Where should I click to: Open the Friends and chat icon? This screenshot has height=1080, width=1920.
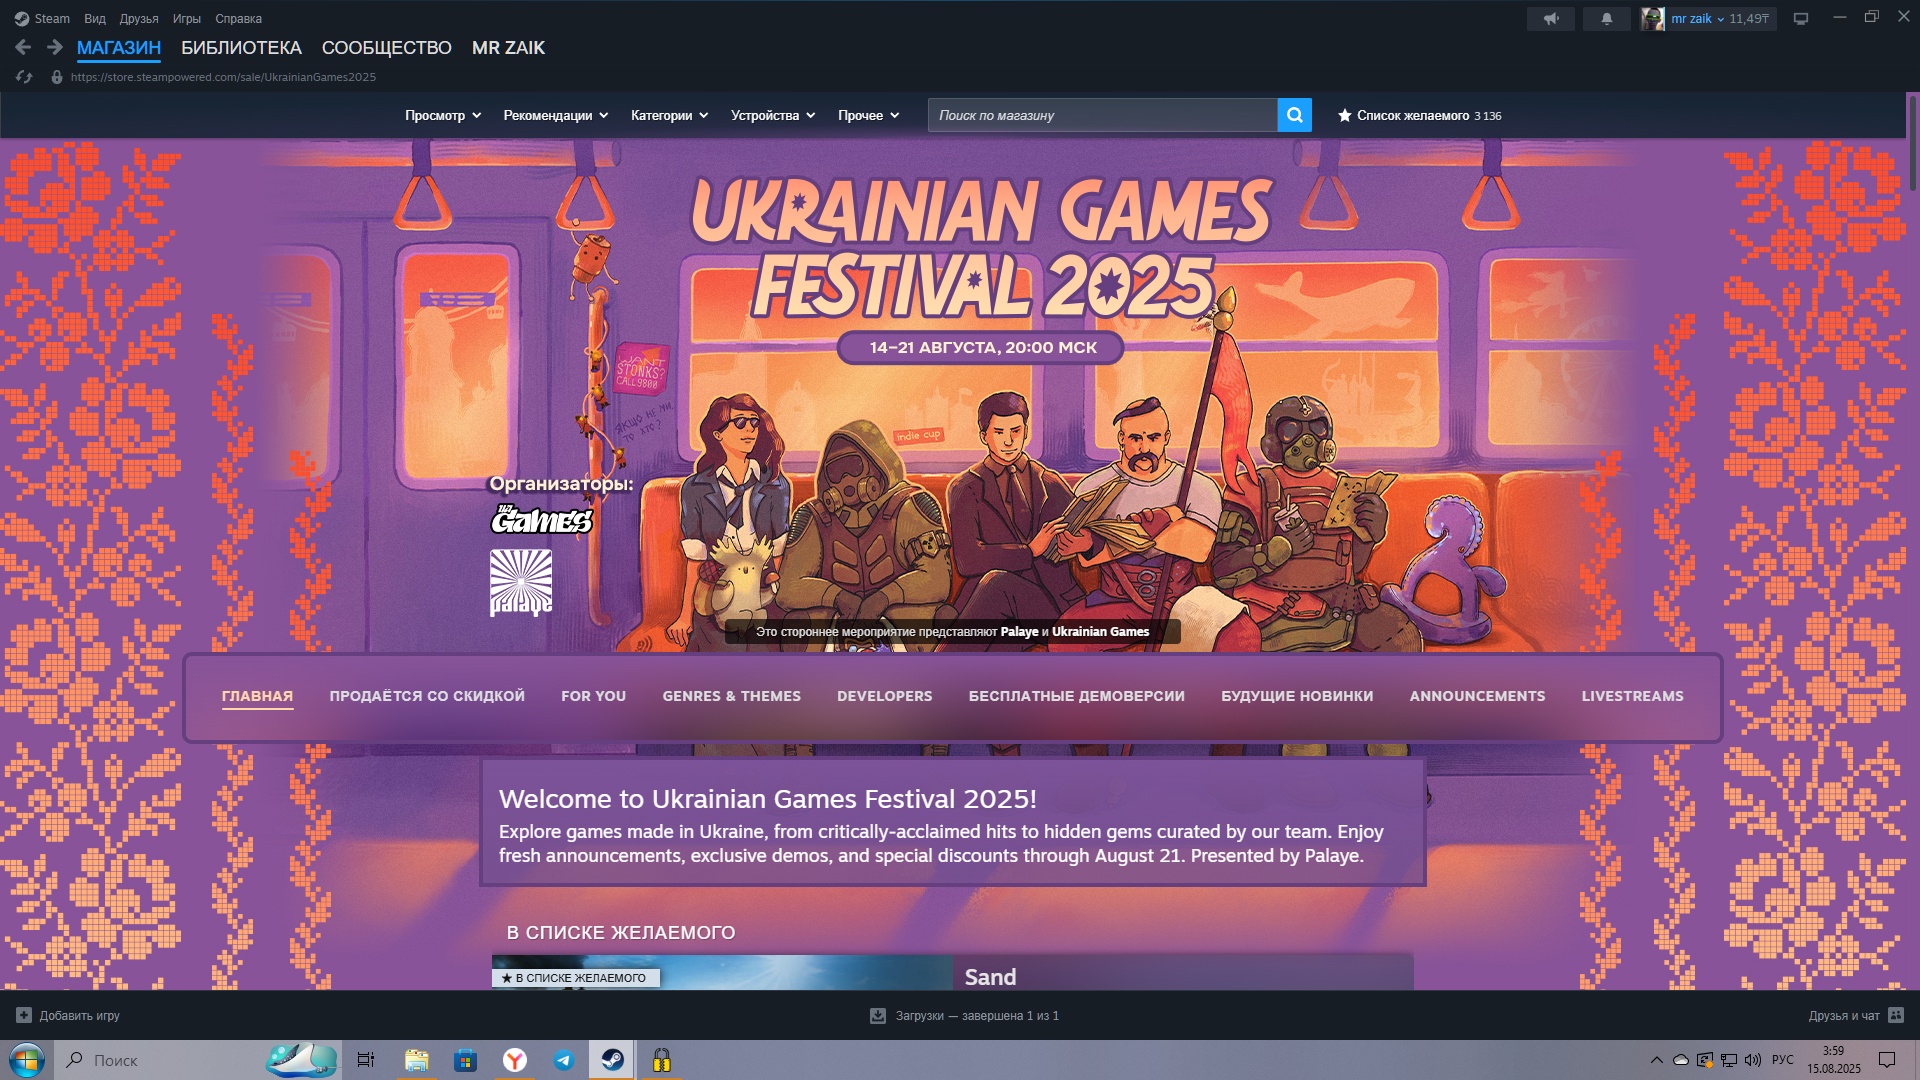(x=1896, y=1015)
